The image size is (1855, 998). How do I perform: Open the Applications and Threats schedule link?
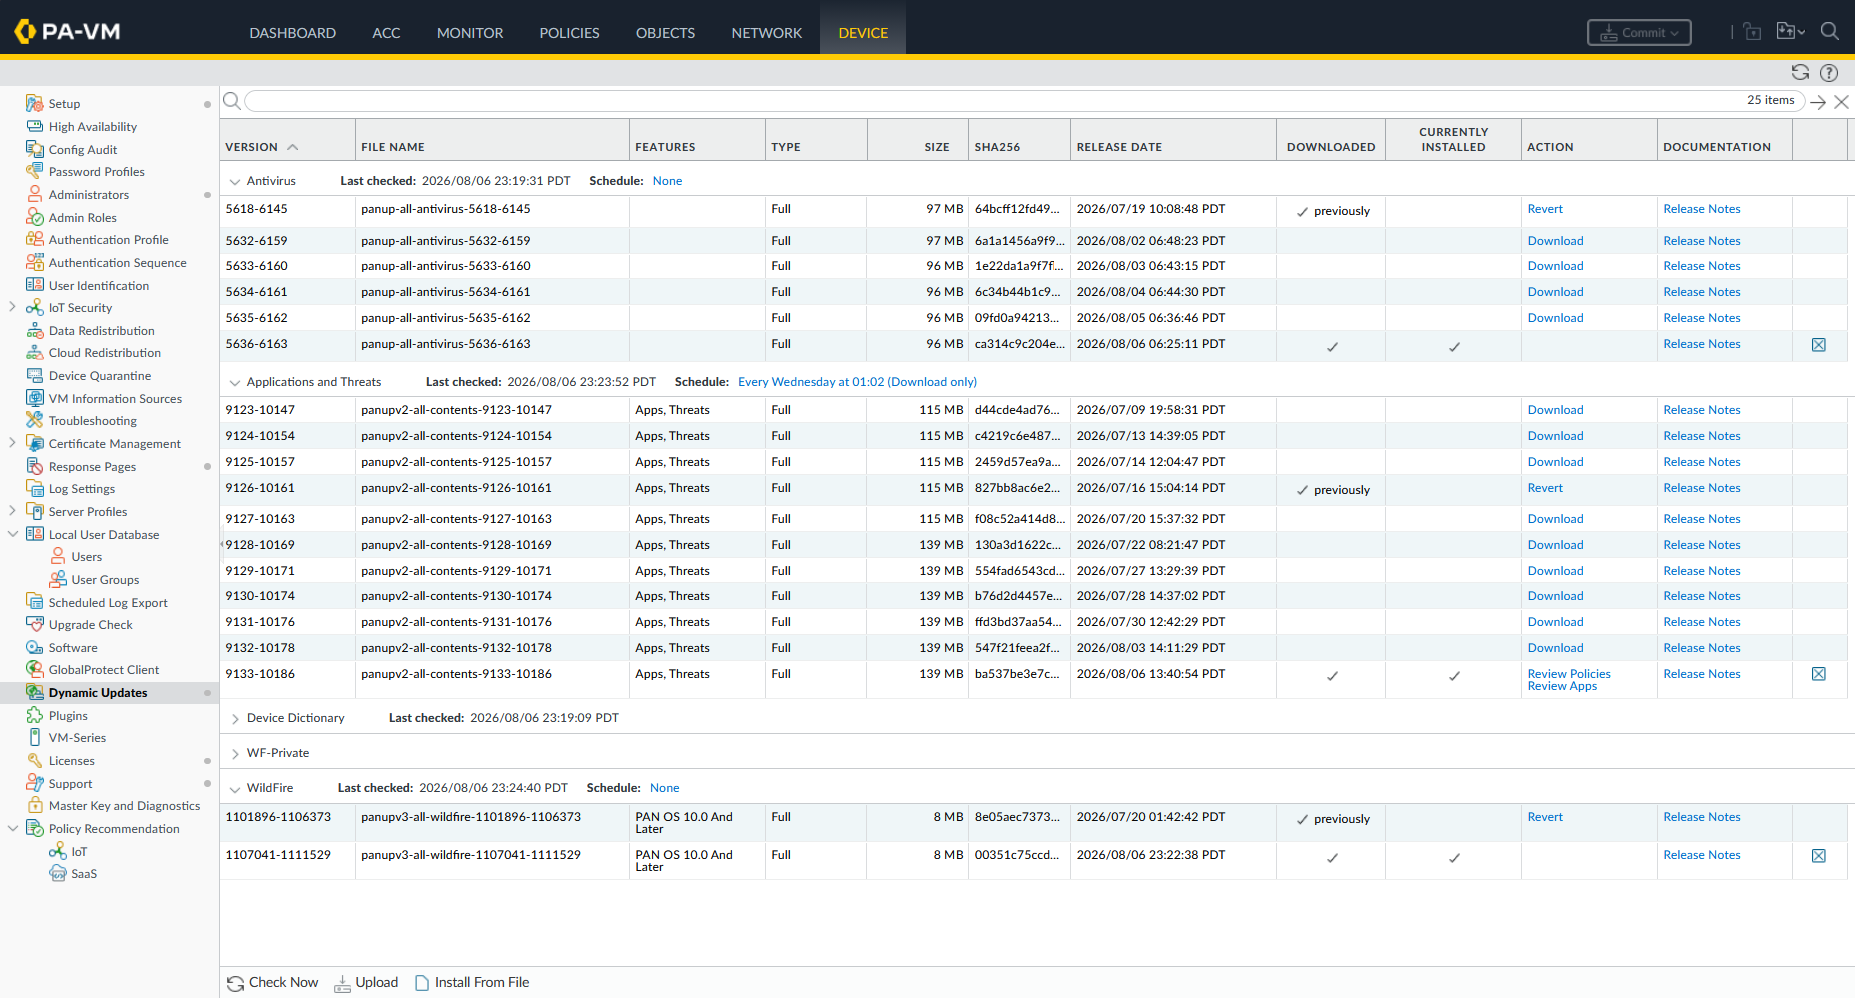pyautogui.click(x=857, y=382)
